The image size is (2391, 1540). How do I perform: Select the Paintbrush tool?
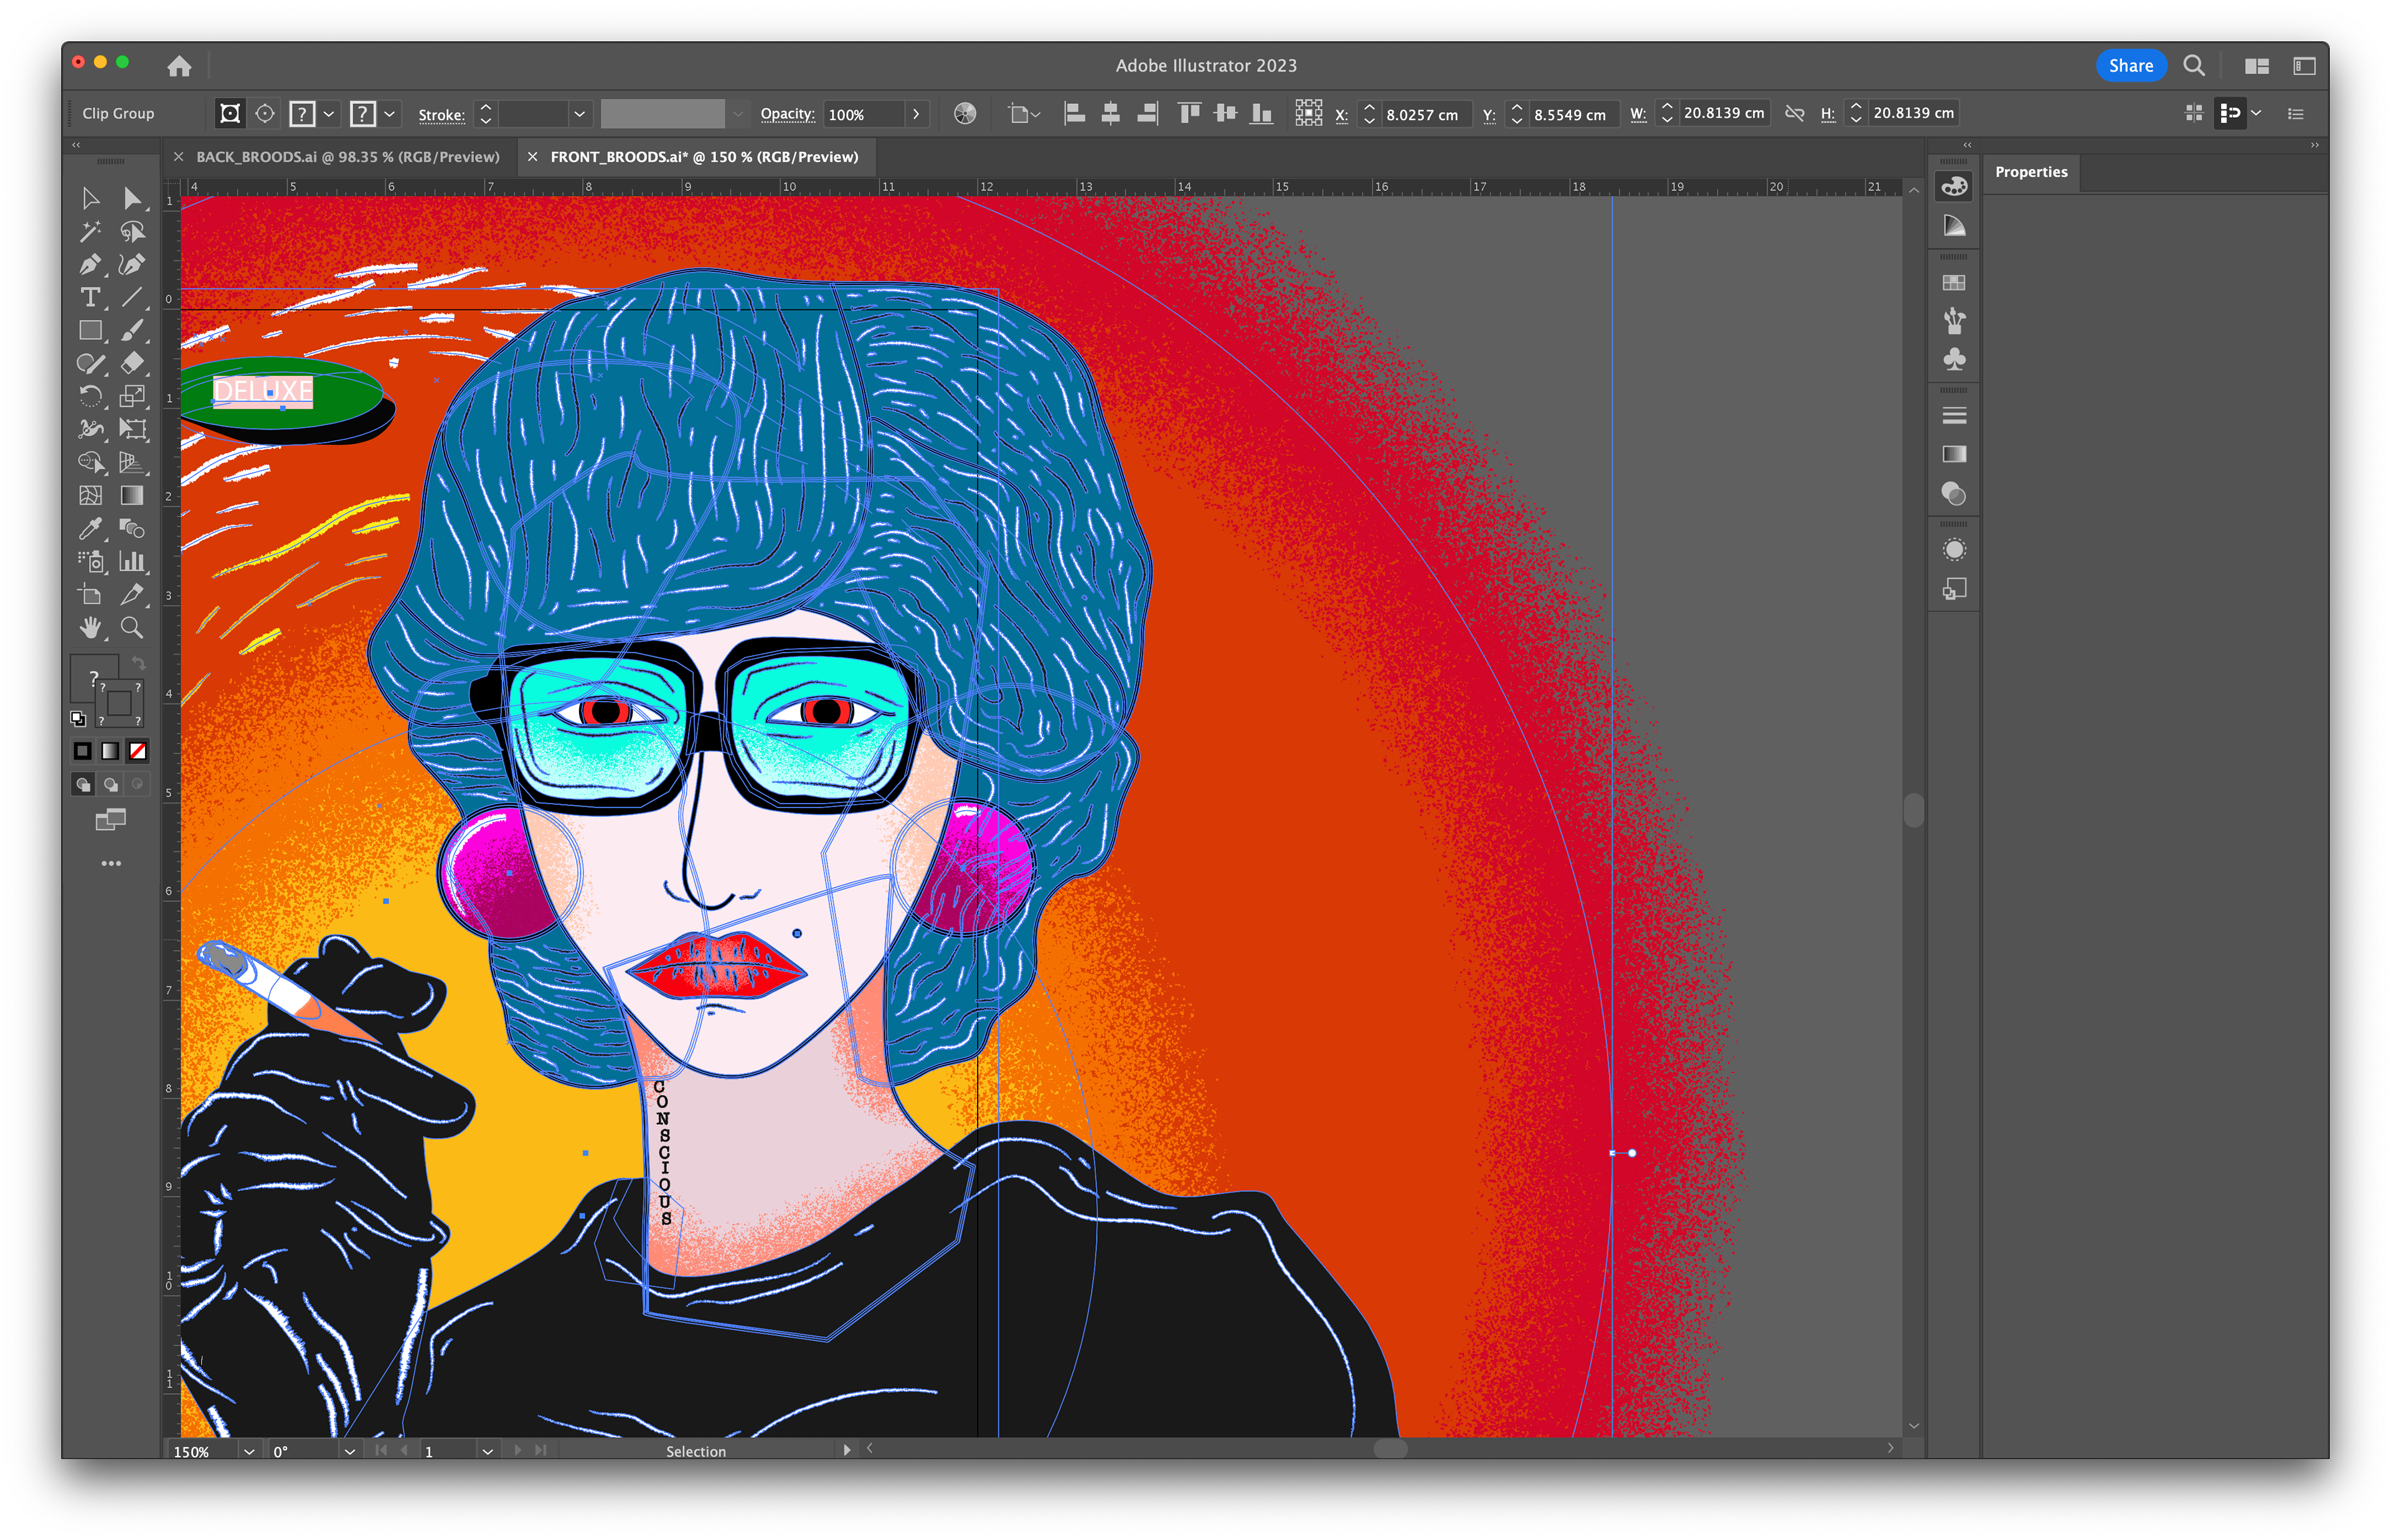132,330
